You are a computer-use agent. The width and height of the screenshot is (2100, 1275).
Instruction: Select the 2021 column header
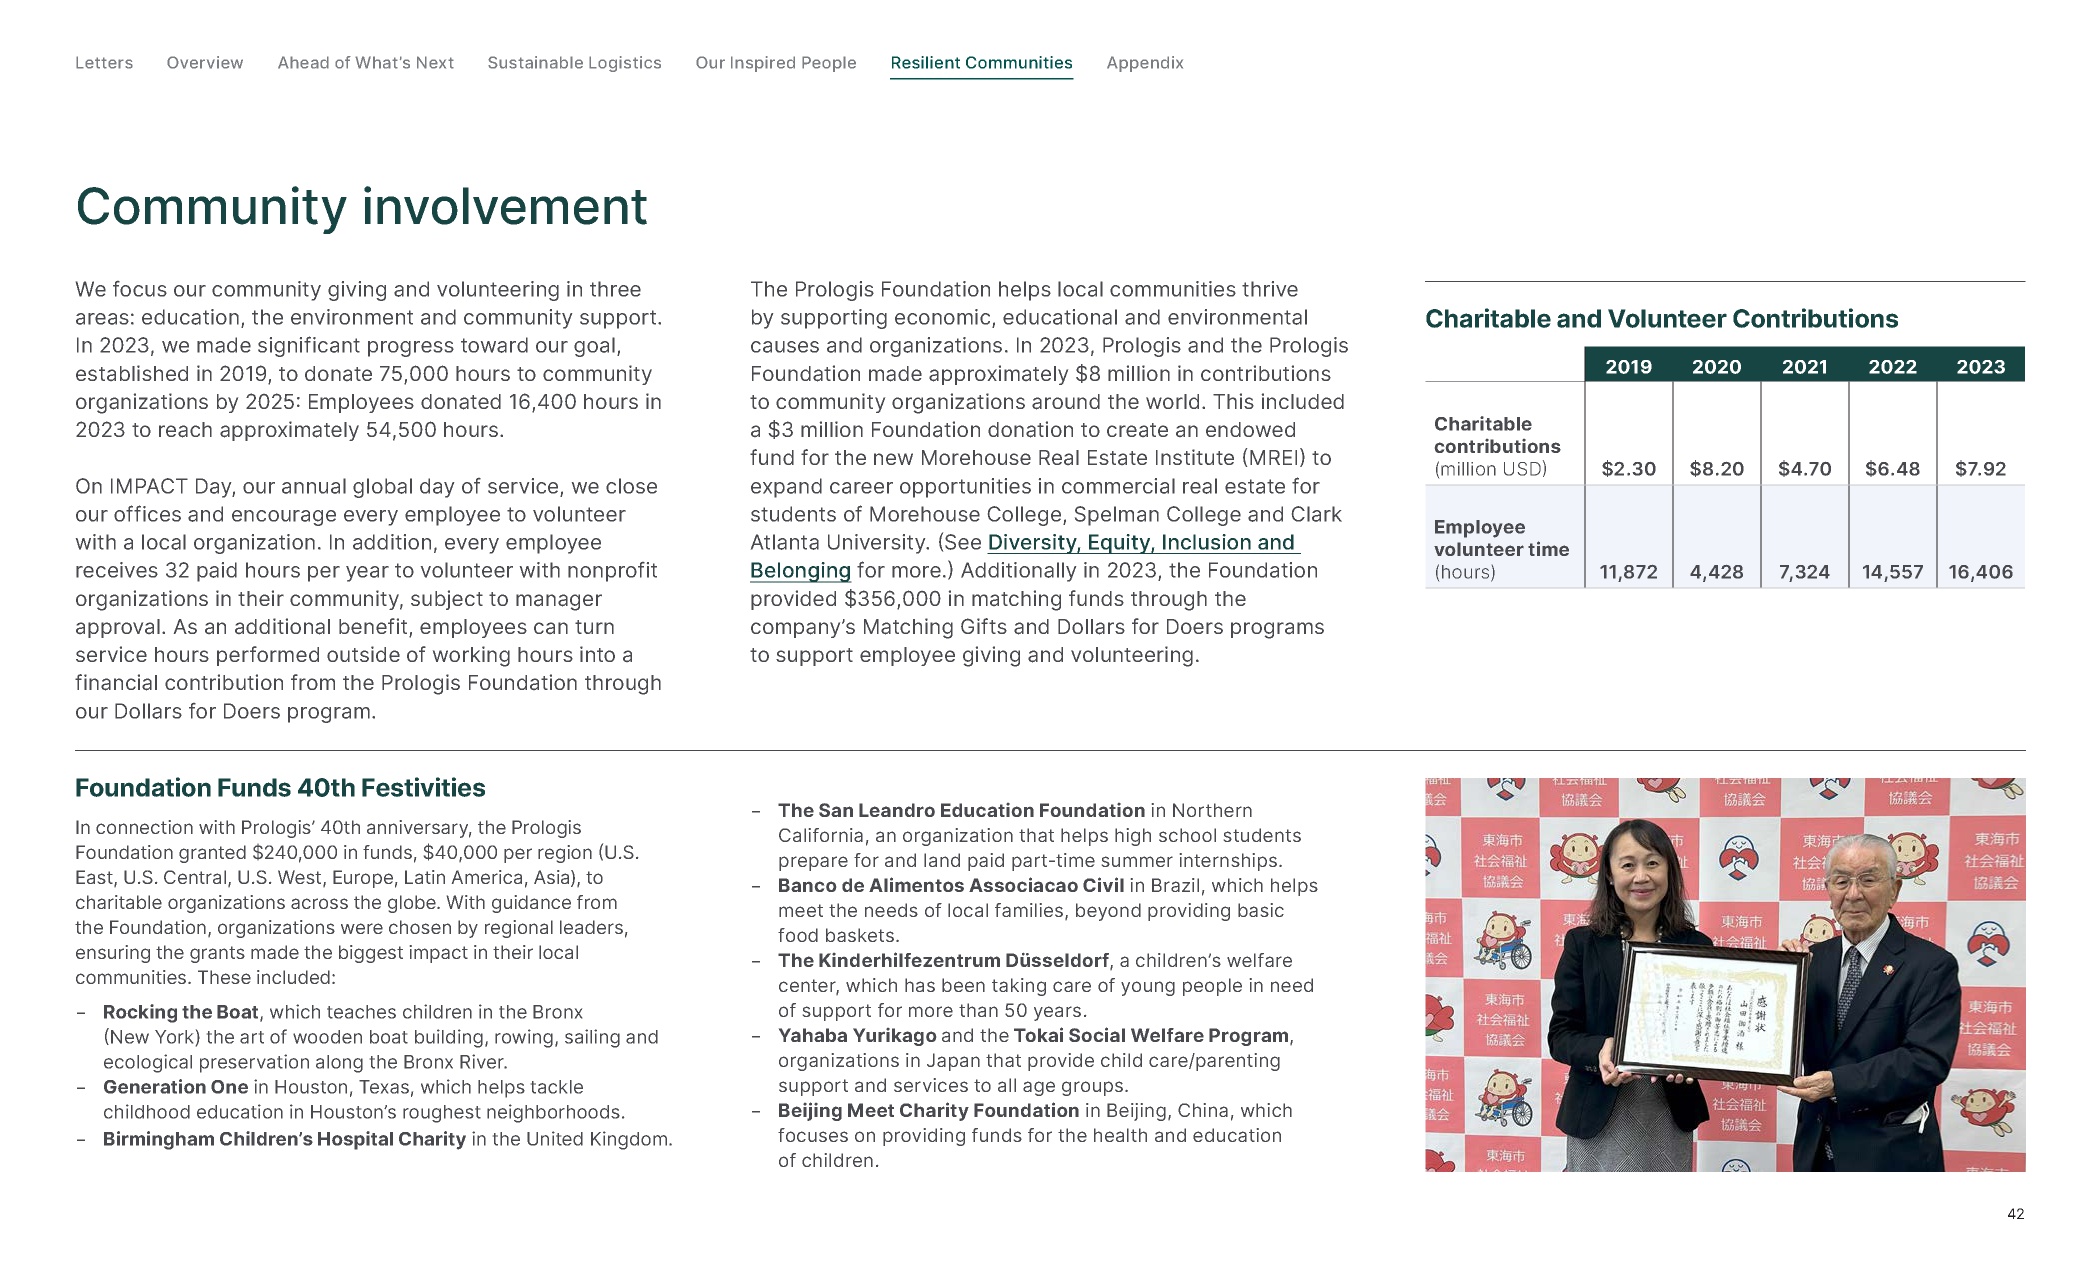click(x=1804, y=367)
